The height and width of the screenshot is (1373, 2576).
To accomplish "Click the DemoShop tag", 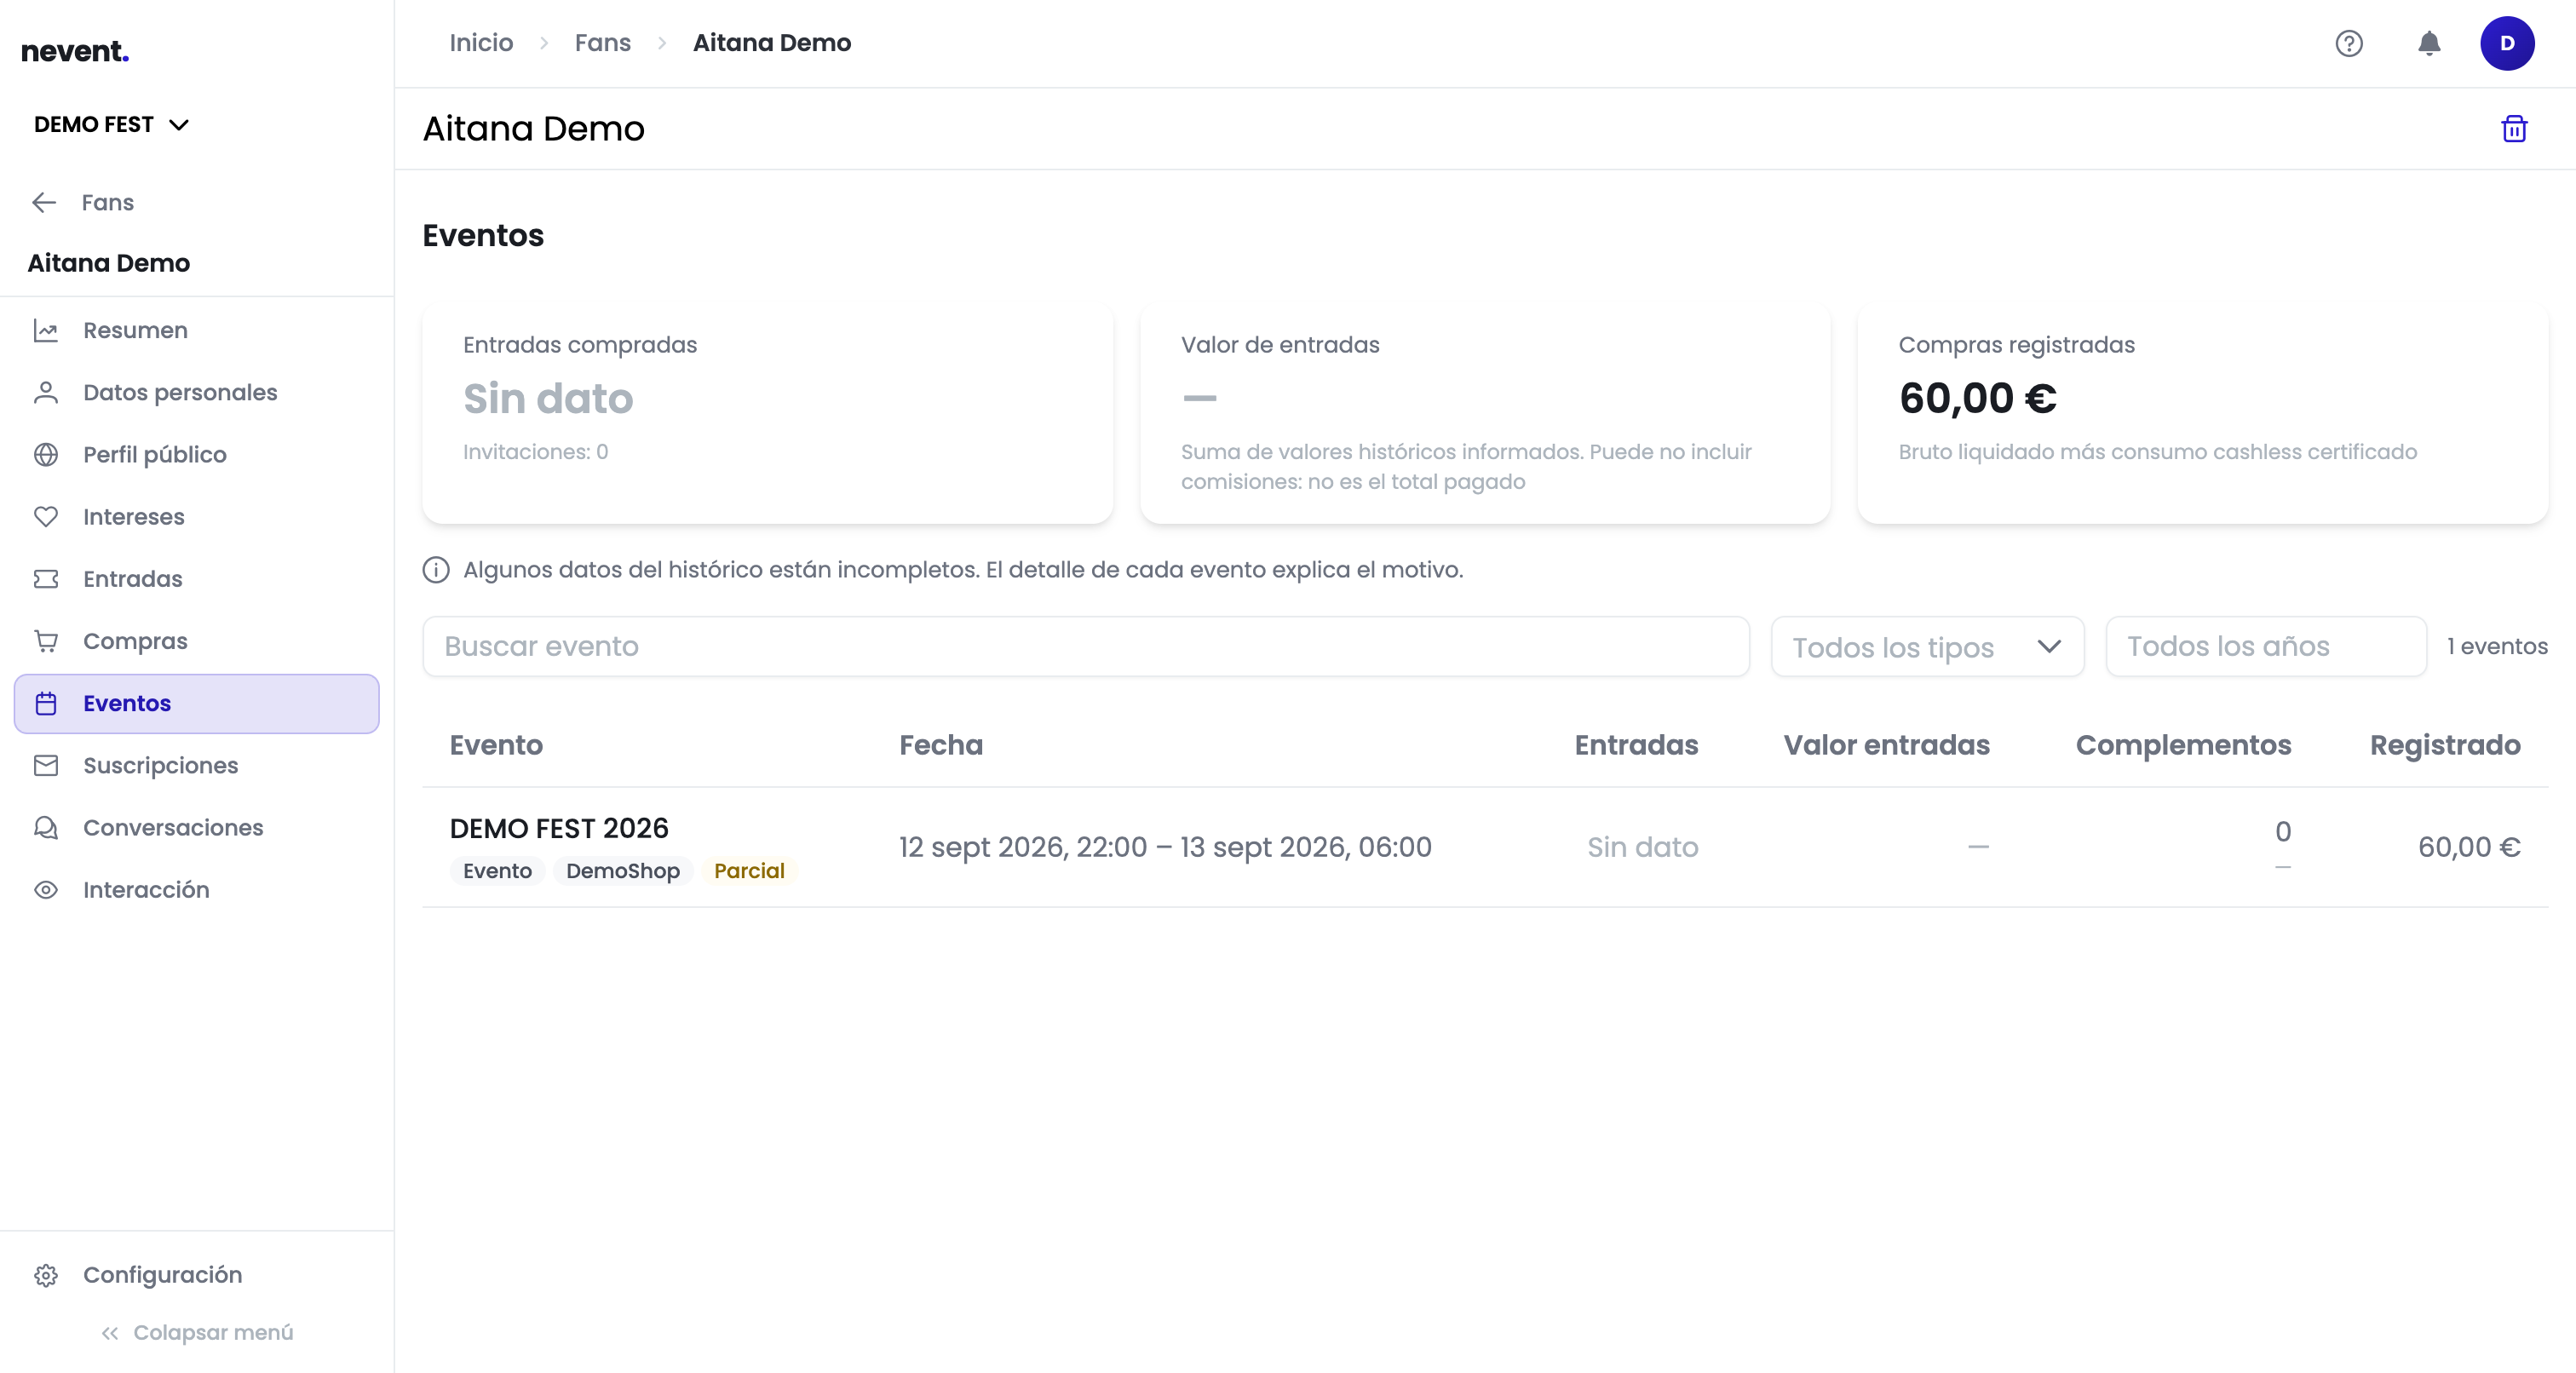I will point(623,871).
